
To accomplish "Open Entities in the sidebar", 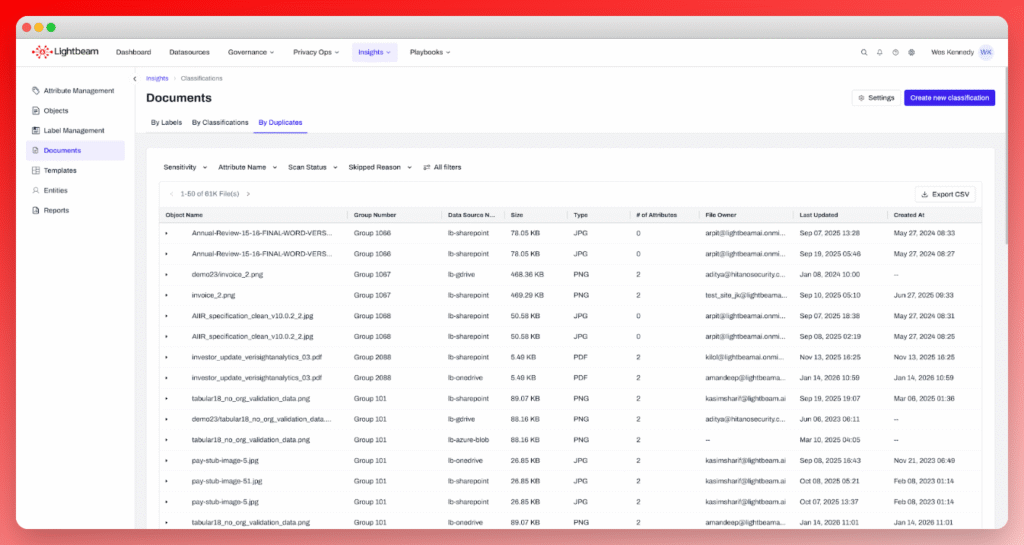I will (57, 190).
